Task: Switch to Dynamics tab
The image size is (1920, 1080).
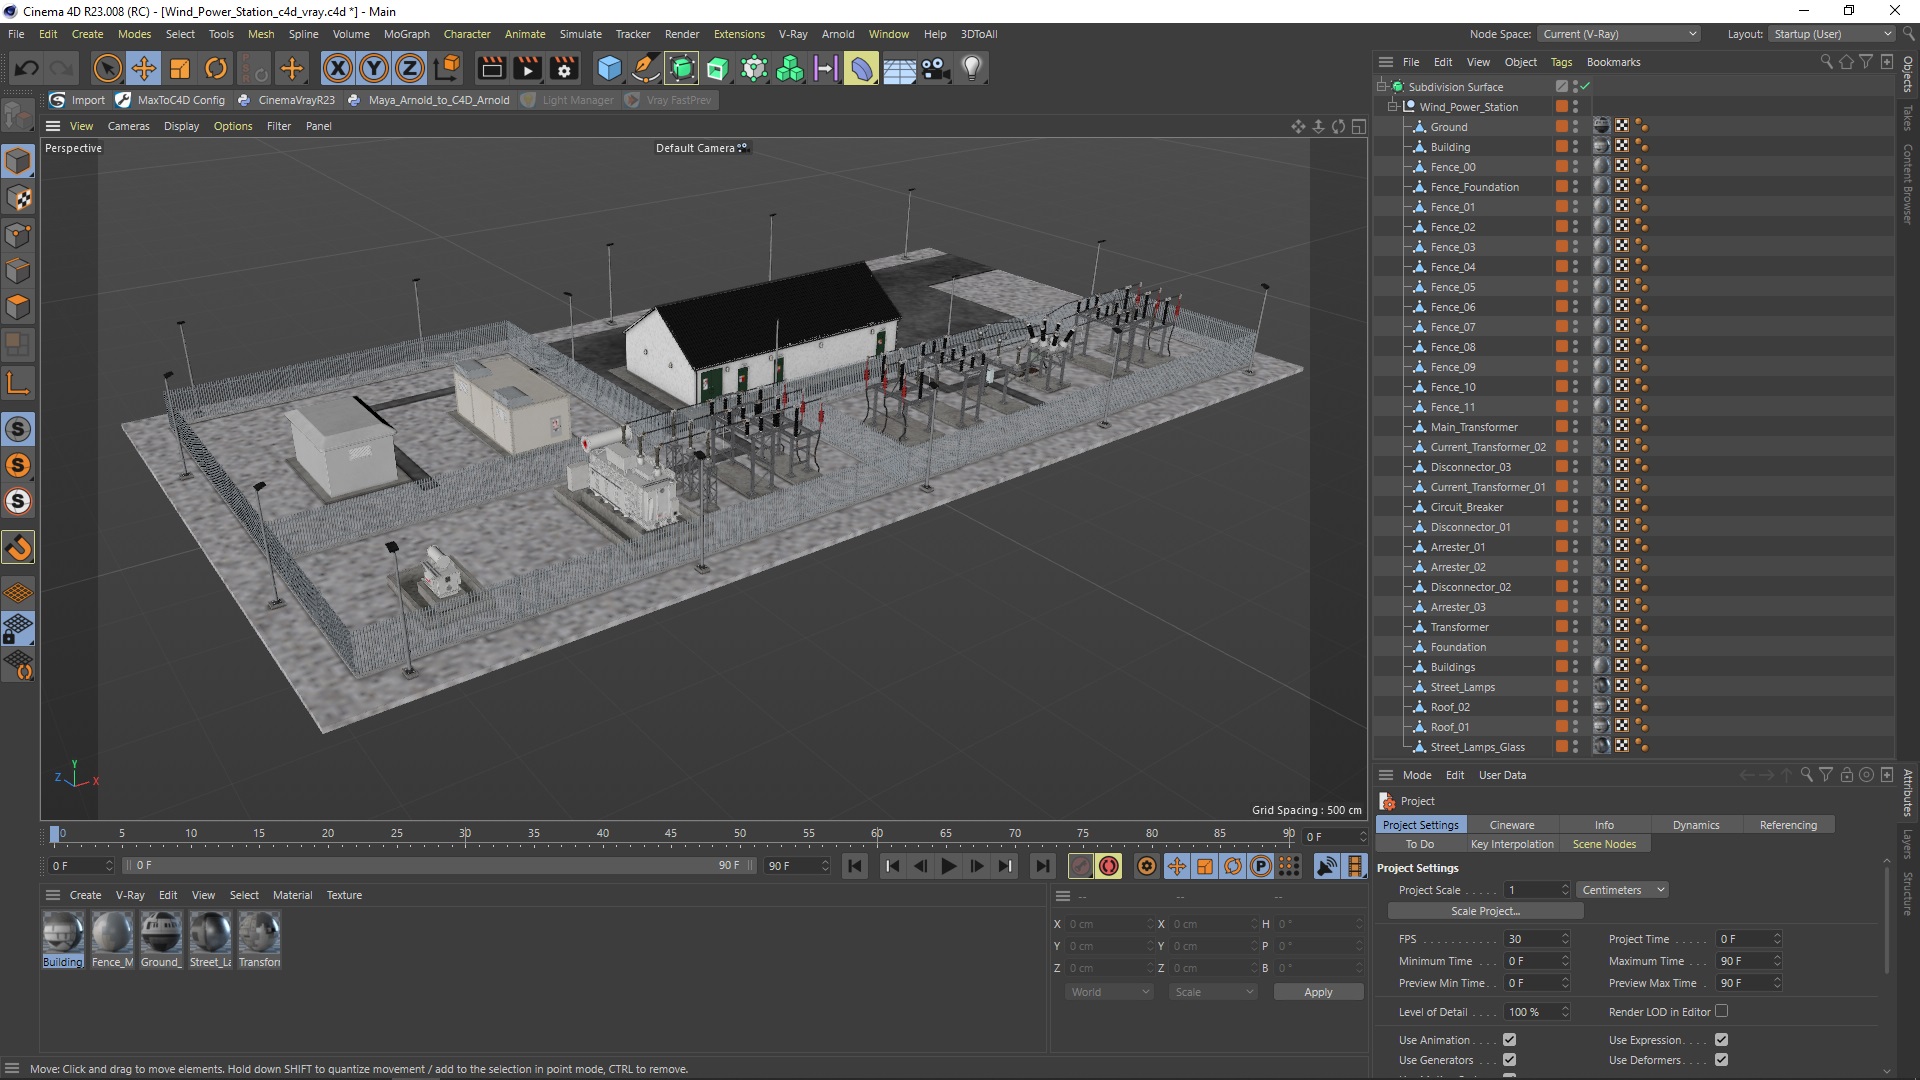Action: (x=1696, y=825)
